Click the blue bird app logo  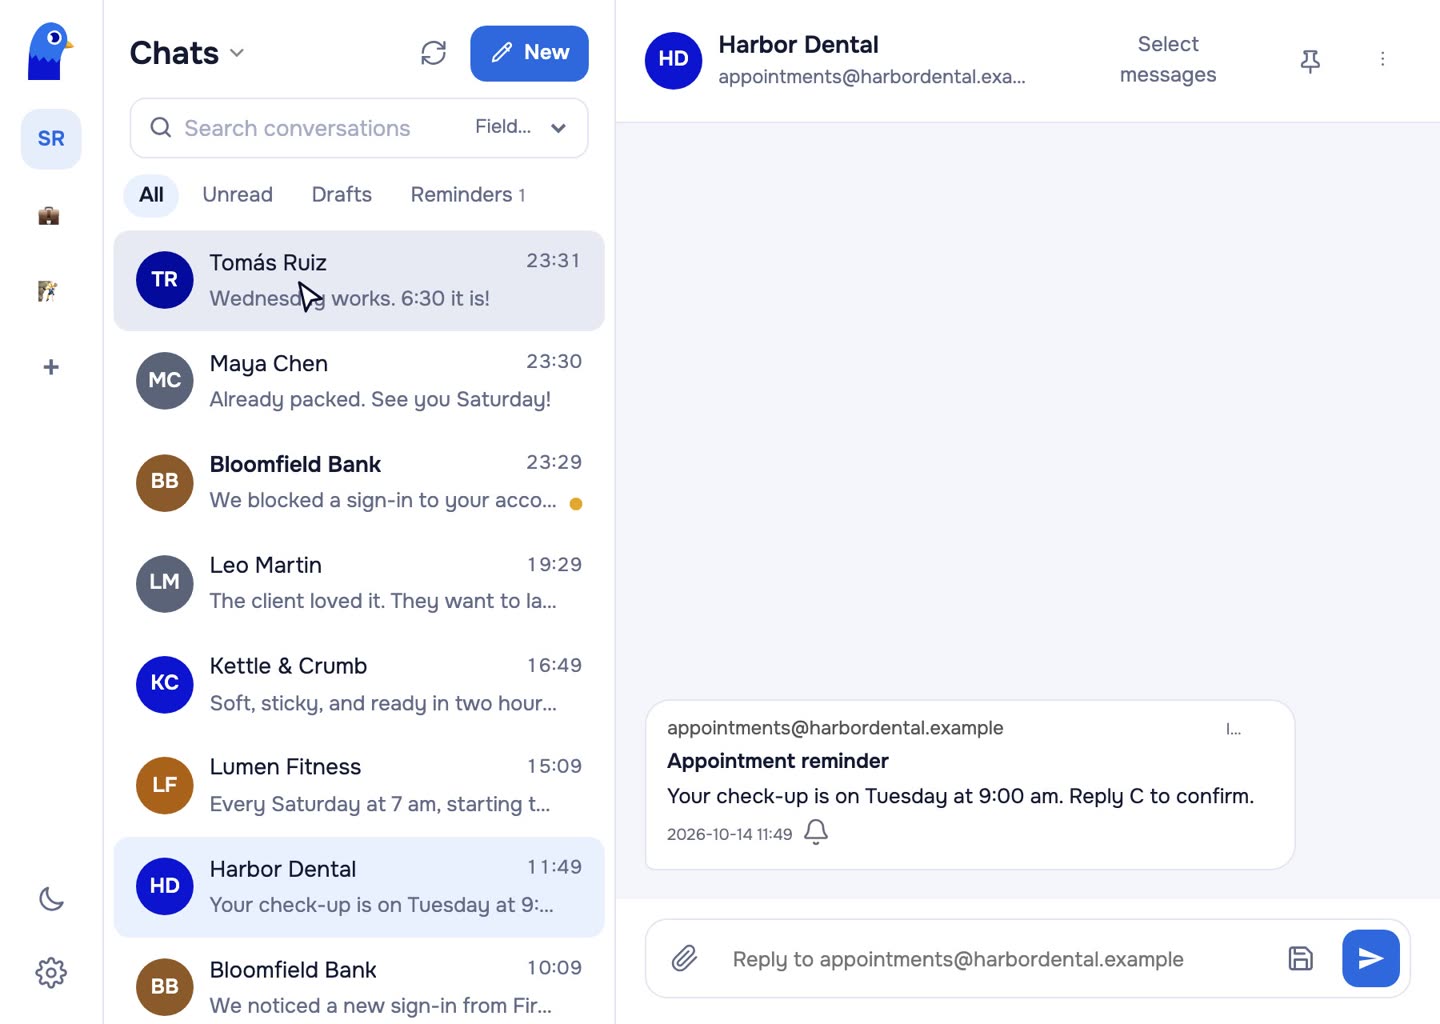(50, 52)
